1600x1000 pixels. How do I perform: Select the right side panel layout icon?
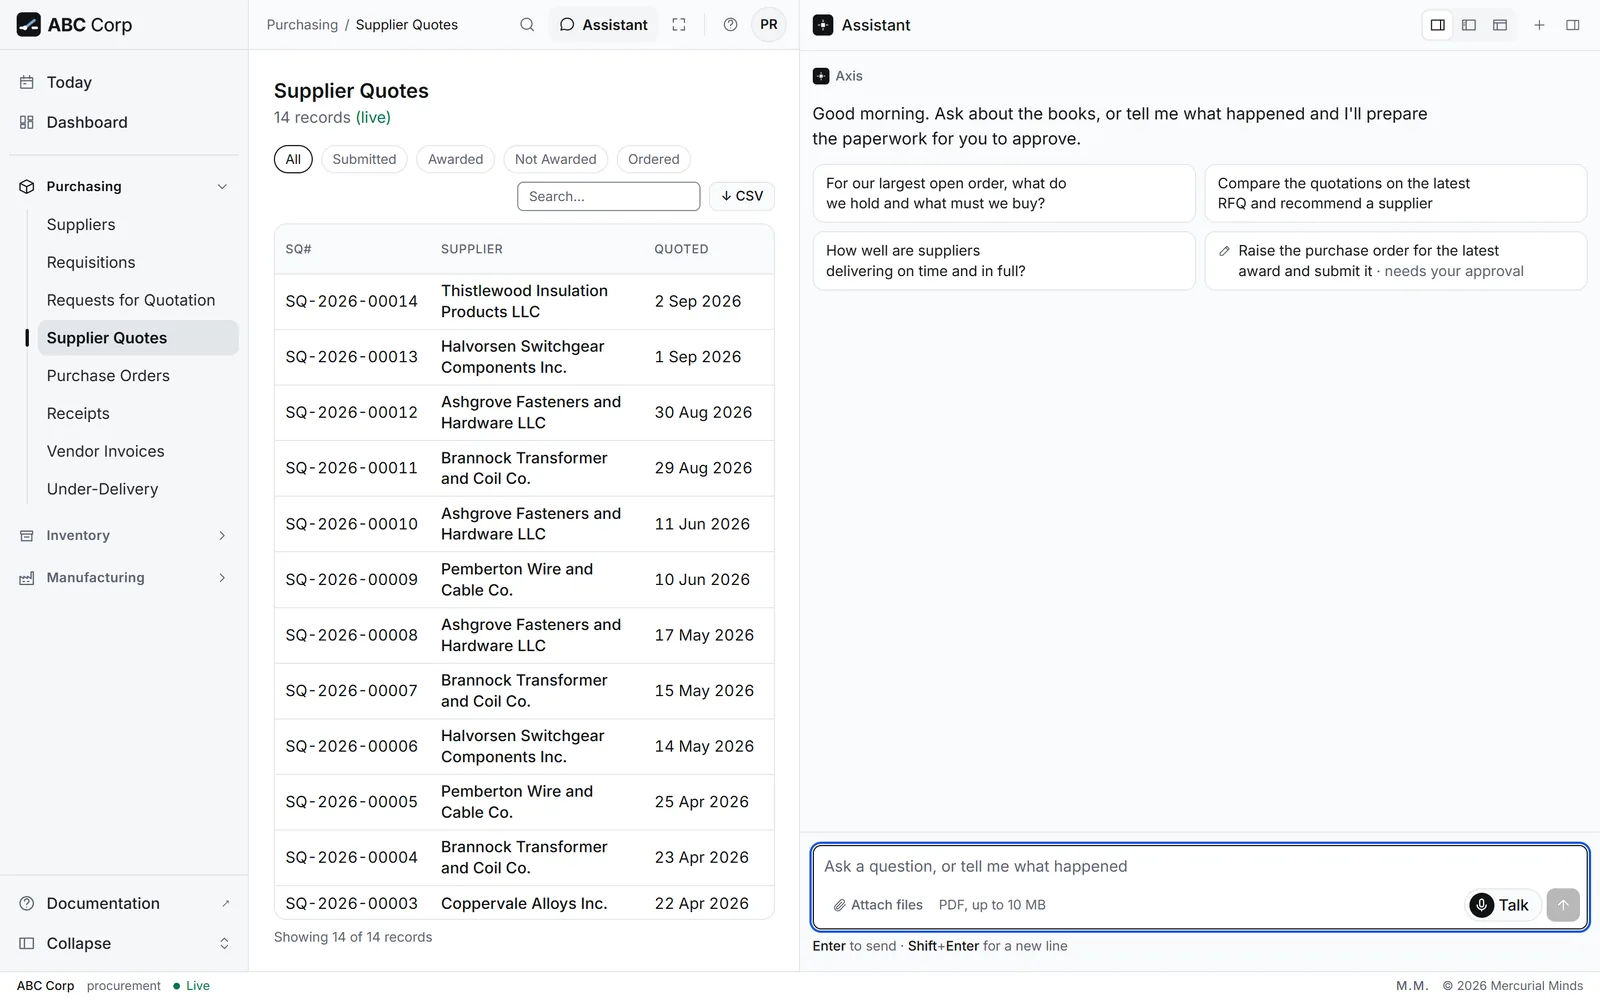(1438, 25)
